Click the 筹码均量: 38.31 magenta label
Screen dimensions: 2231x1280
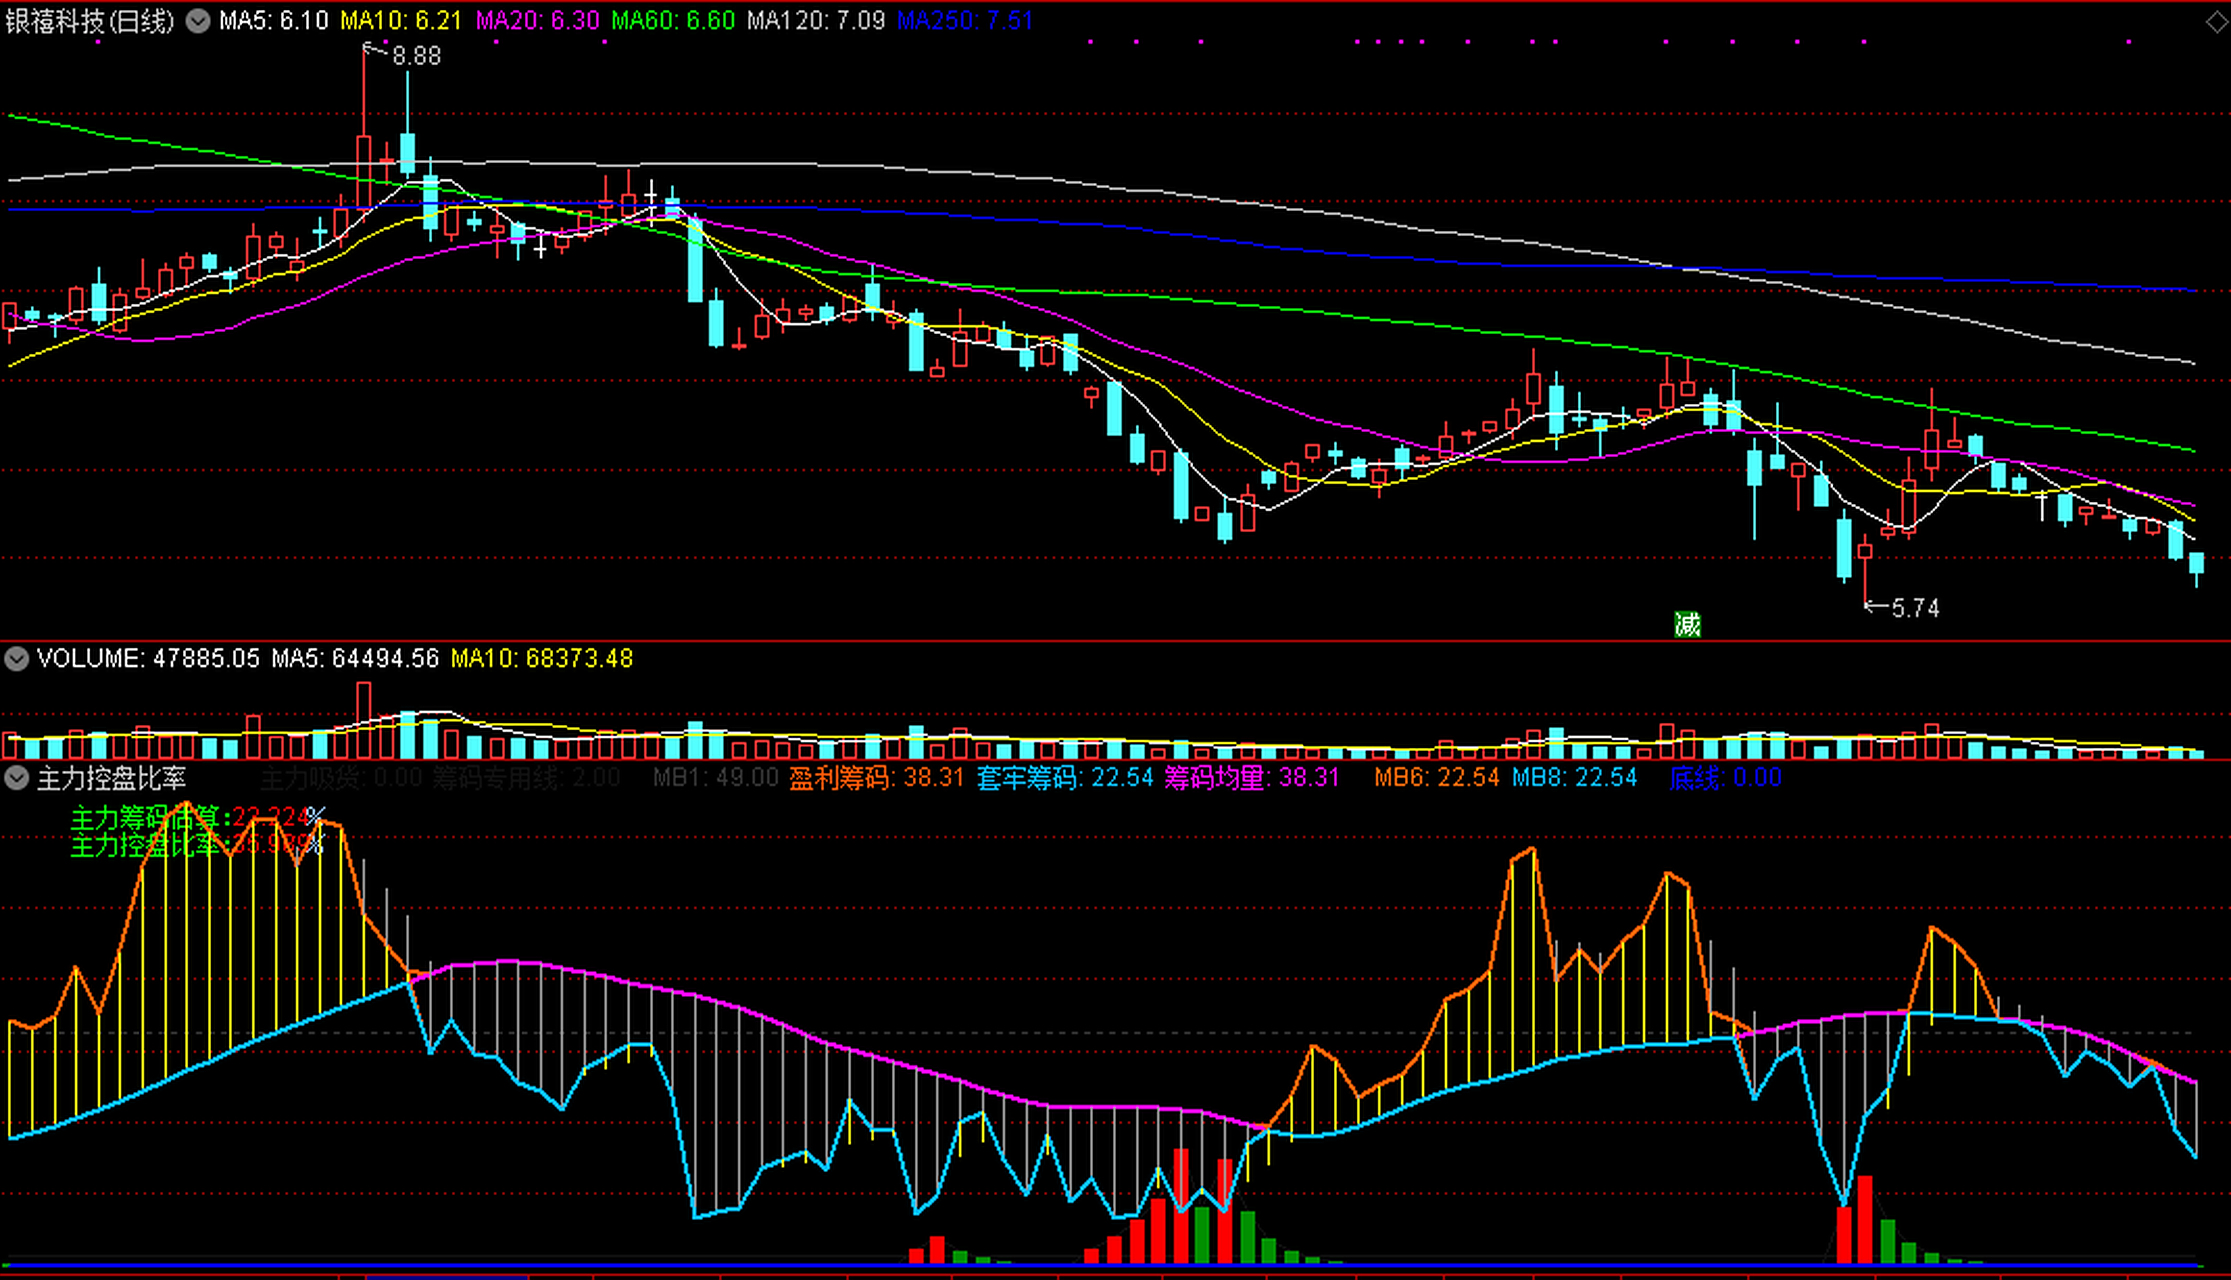pyautogui.click(x=1251, y=778)
